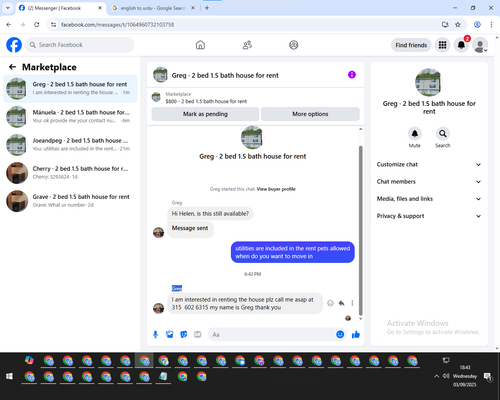Open the emoji picker in message box
This screenshot has width=500, height=400.
(x=340, y=334)
